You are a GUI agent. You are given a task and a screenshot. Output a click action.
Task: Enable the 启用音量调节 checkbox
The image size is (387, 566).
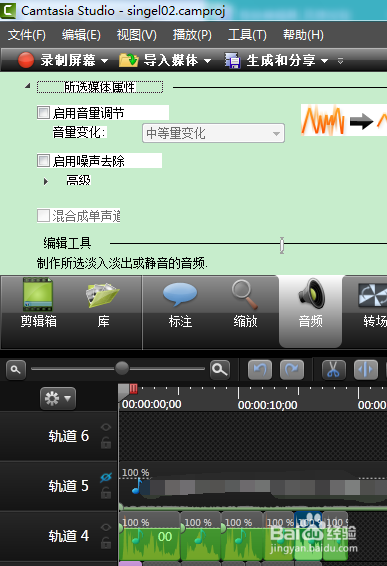pos(43,112)
